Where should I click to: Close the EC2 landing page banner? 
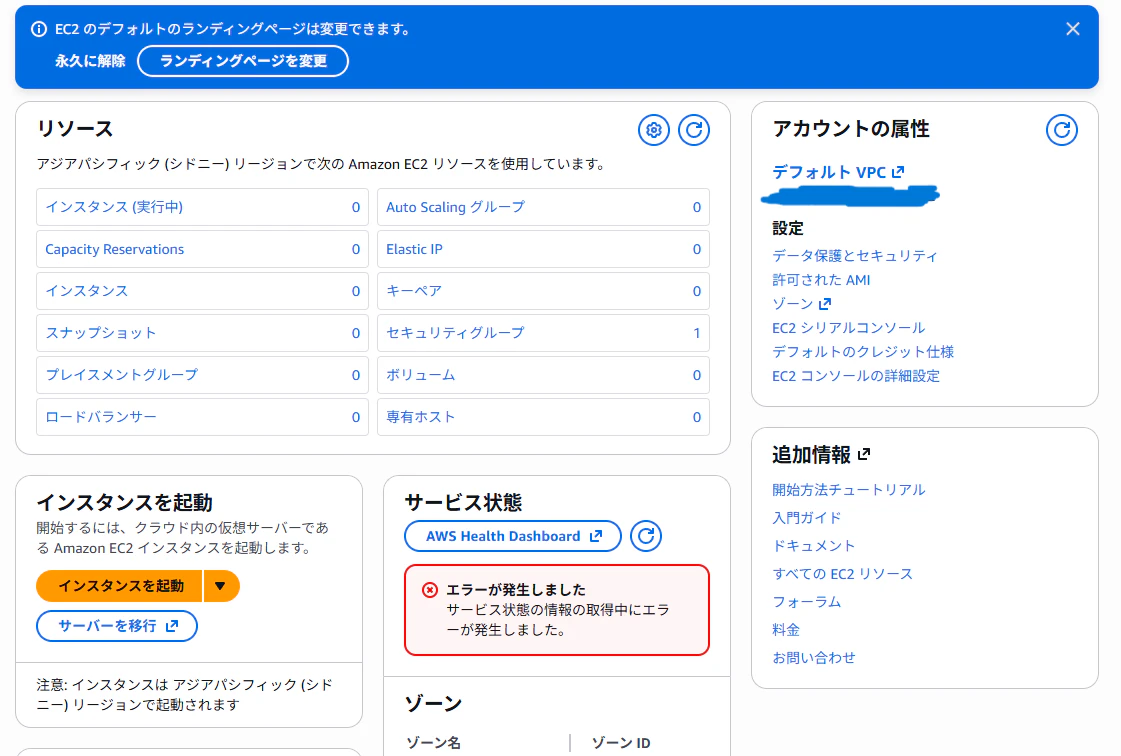[1072, 29]
